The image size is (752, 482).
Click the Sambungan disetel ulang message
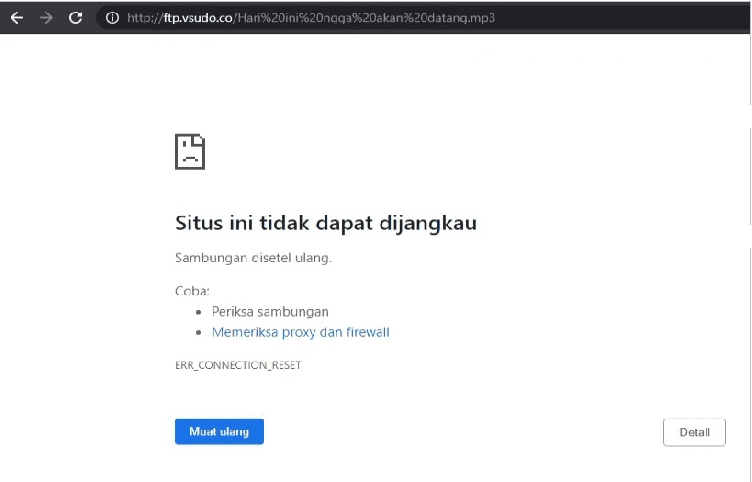tap(253, 258)
